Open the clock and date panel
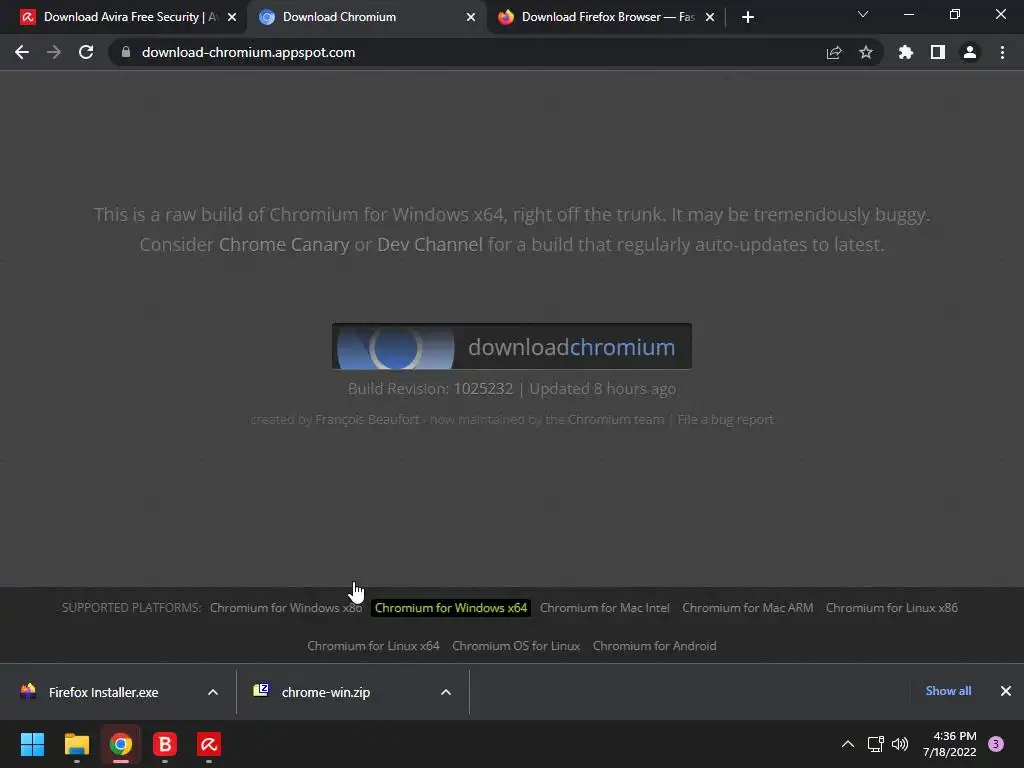This screenshot has height=768, width=1024. pos(950,744)
